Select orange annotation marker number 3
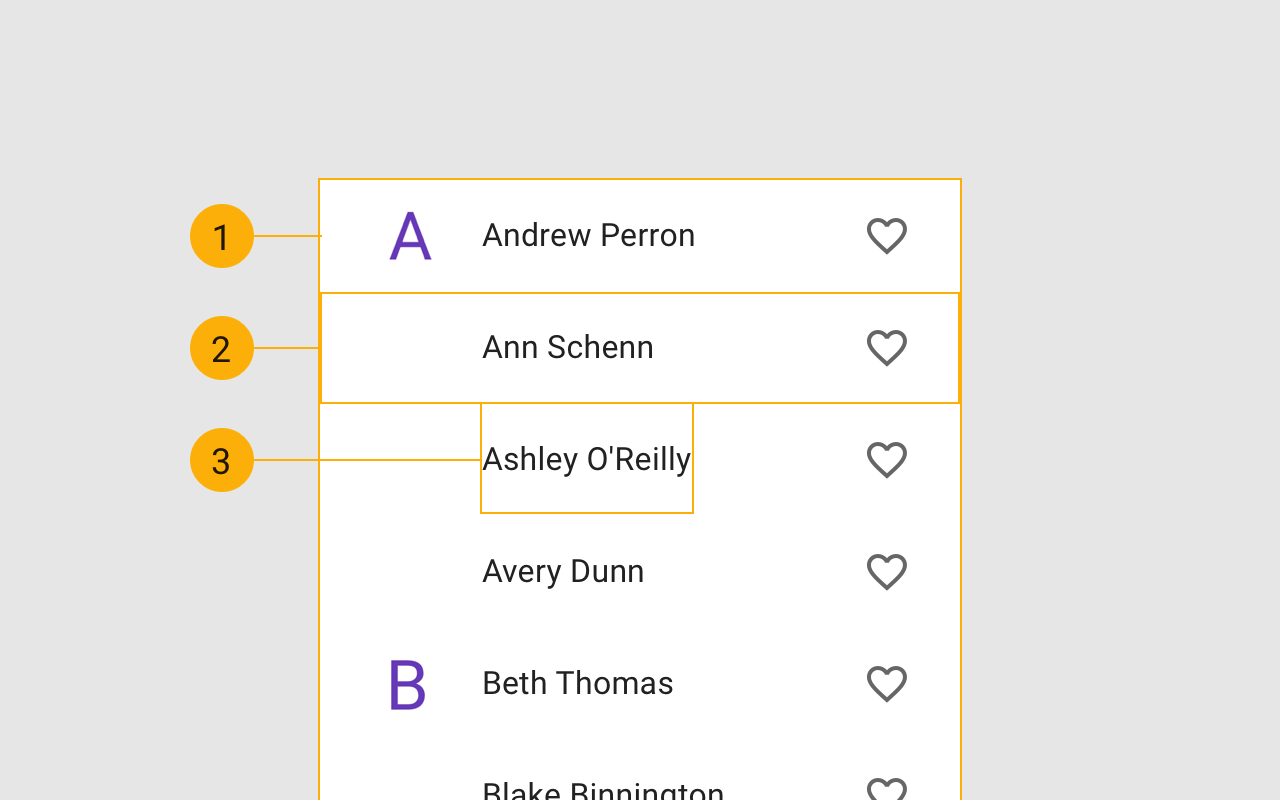The width and height of the screenshot is (1280, 800). click(222, 460)
